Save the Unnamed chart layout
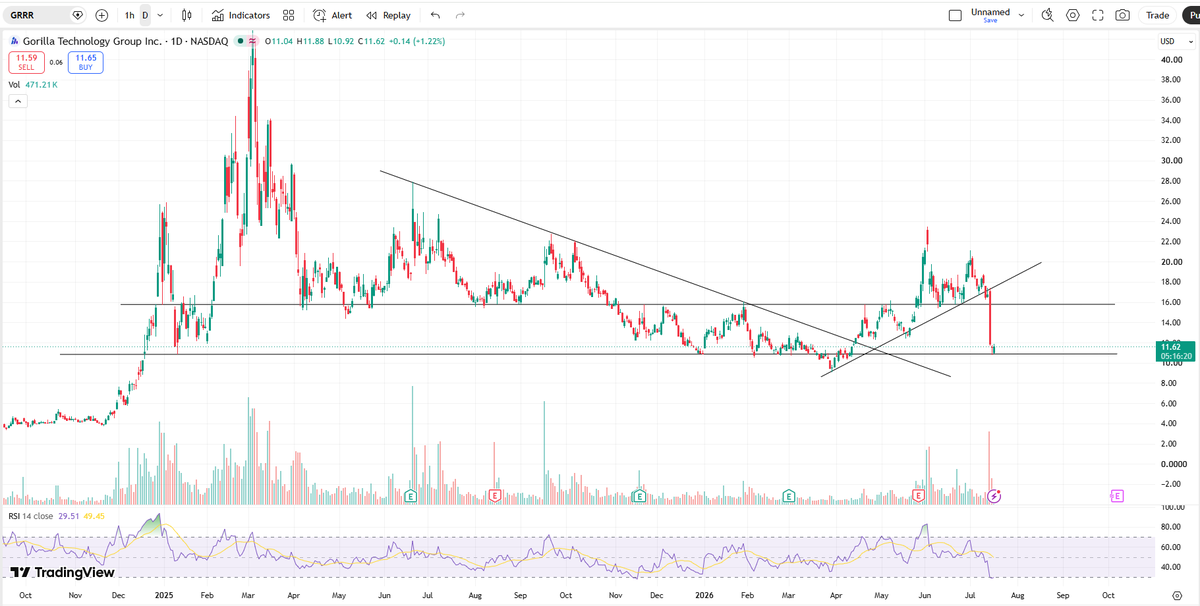 pos(990,20)
